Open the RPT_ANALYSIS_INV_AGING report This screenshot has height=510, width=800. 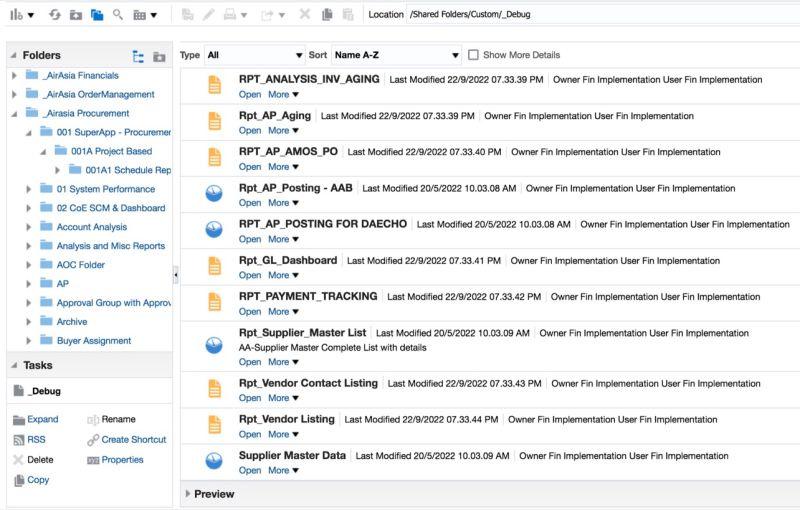pyautogui.click(x=249, y=94)
